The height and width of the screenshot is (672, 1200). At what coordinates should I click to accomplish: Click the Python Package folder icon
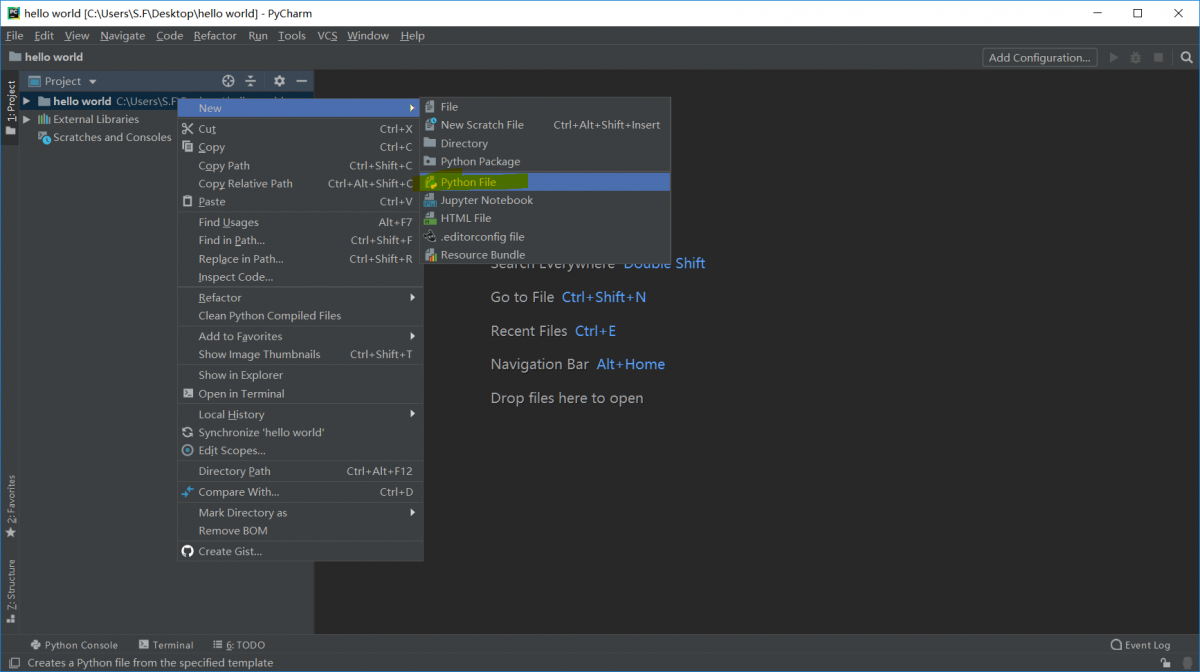click(x=430, y=161)
